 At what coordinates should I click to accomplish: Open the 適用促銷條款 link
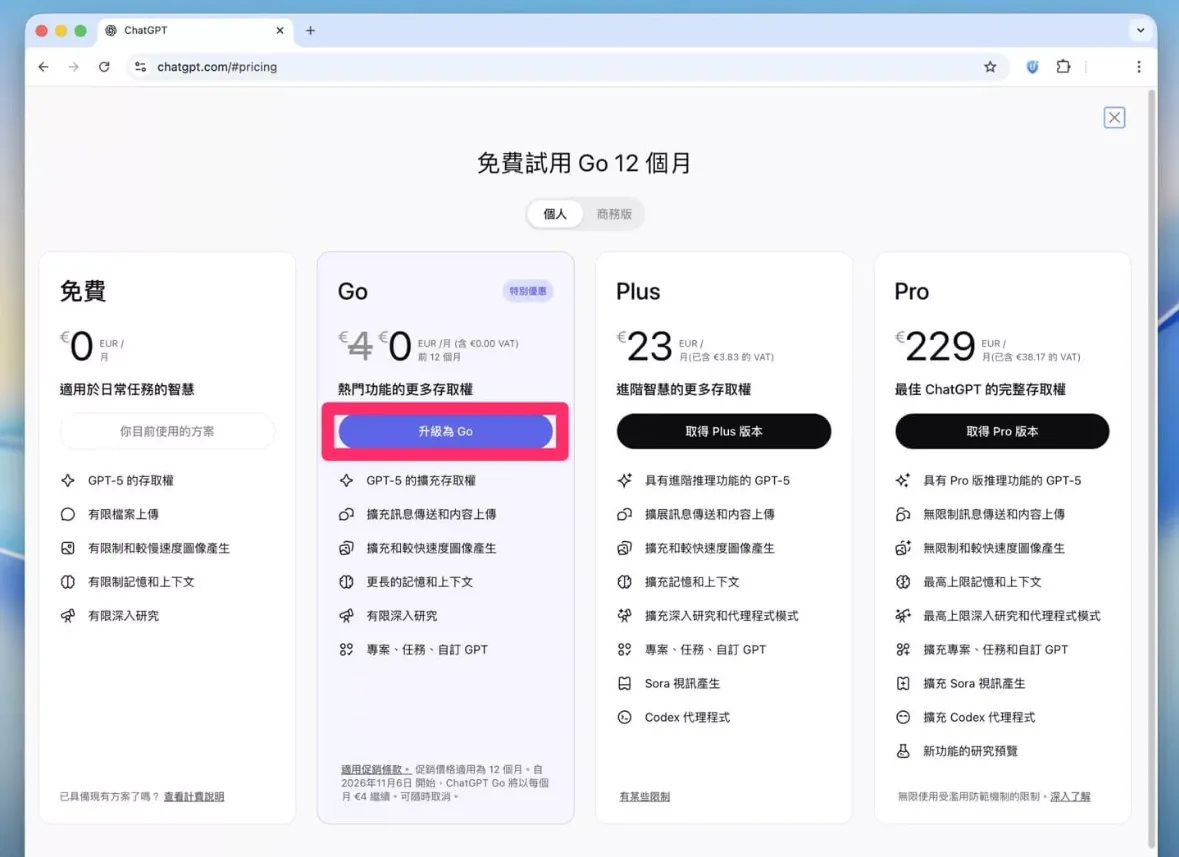(375, 770)
